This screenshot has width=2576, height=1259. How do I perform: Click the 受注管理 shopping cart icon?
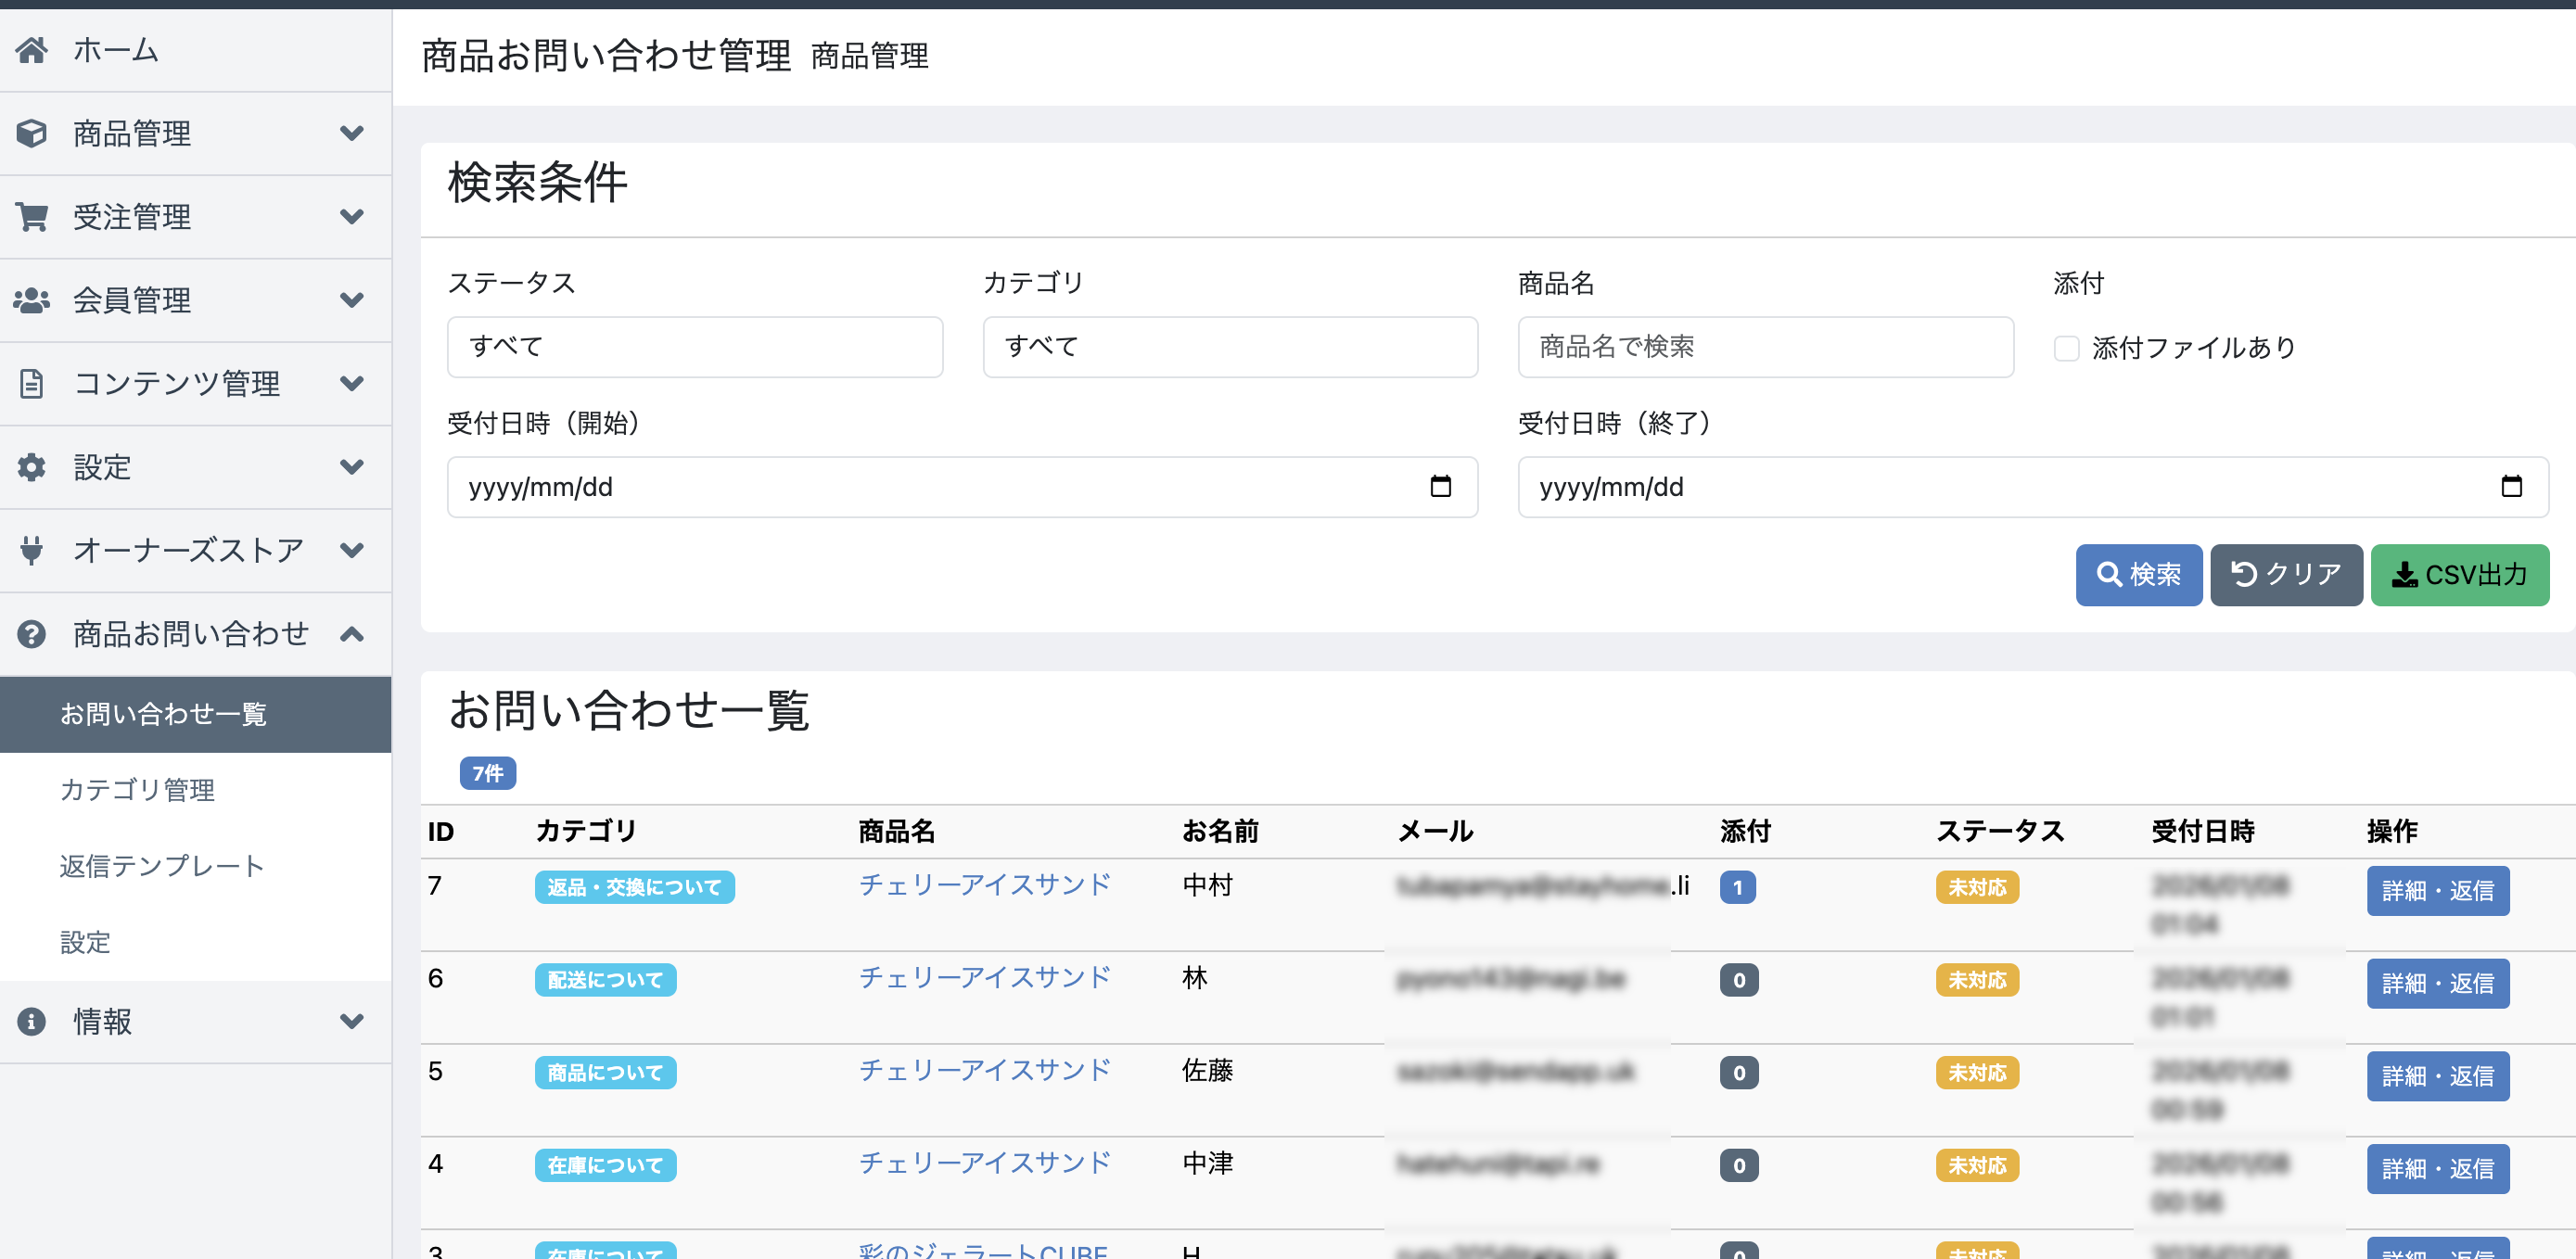click(x=31, y=216)
